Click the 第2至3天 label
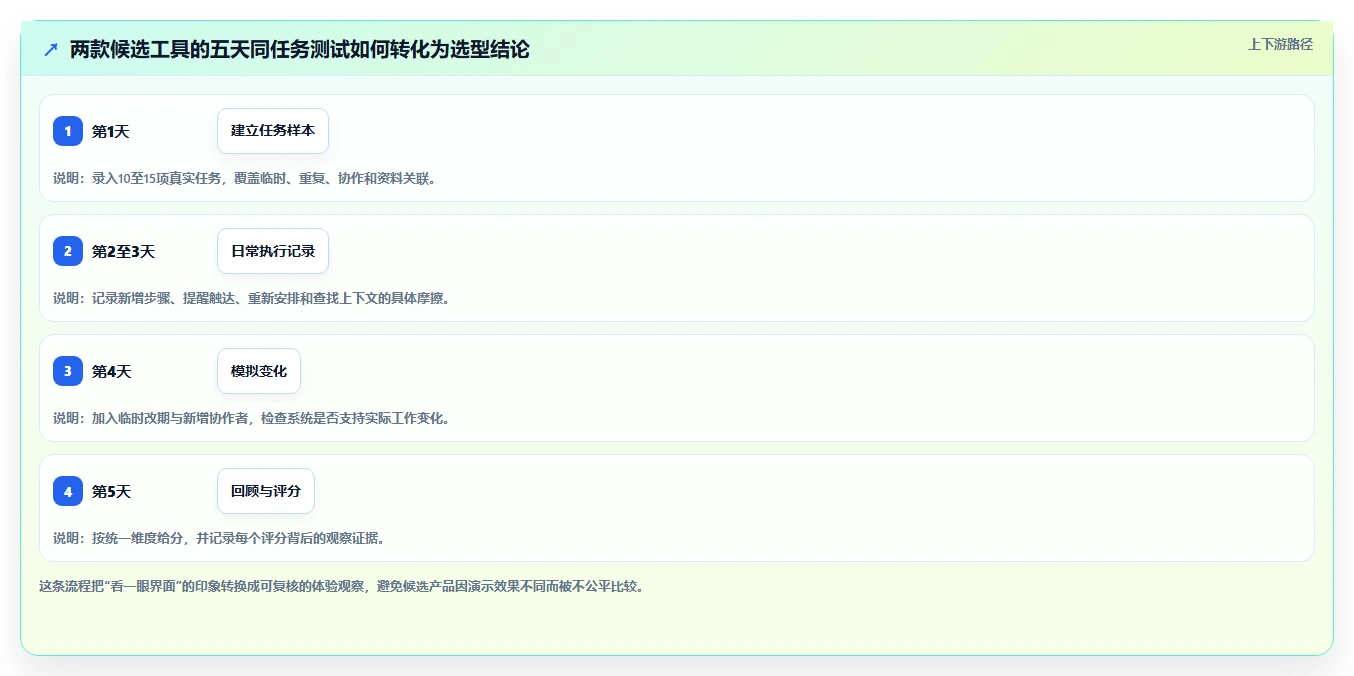Image resolution: width=1354 pixels, height=676 pixels. point(124,251)
